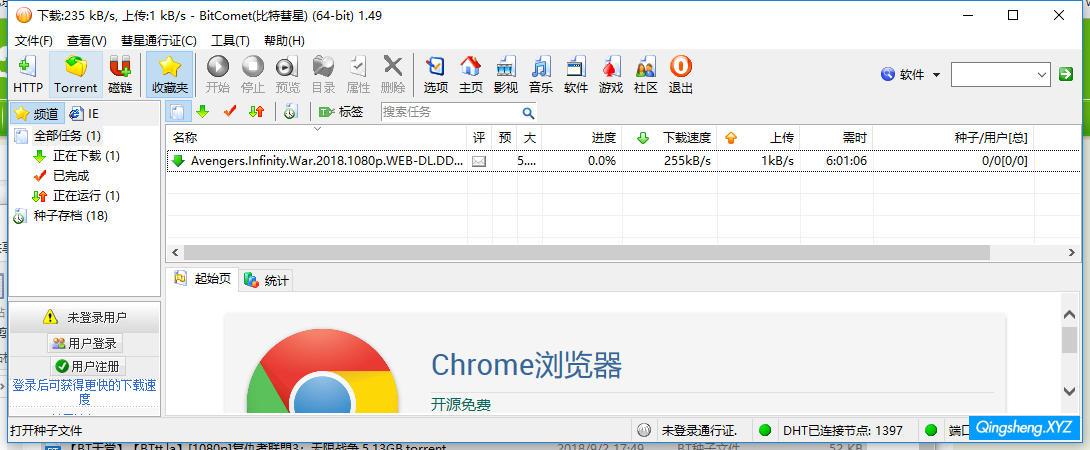
Task: Click the Chrome浏览器 ad title
Action: click(526, 364)
